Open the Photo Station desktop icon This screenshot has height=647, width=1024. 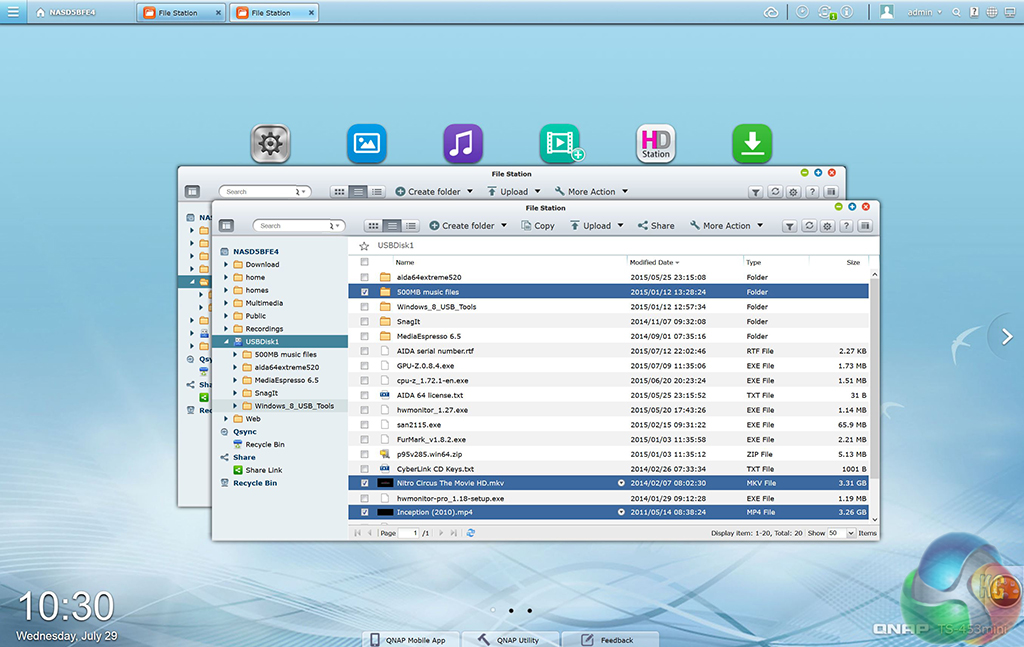366,144
